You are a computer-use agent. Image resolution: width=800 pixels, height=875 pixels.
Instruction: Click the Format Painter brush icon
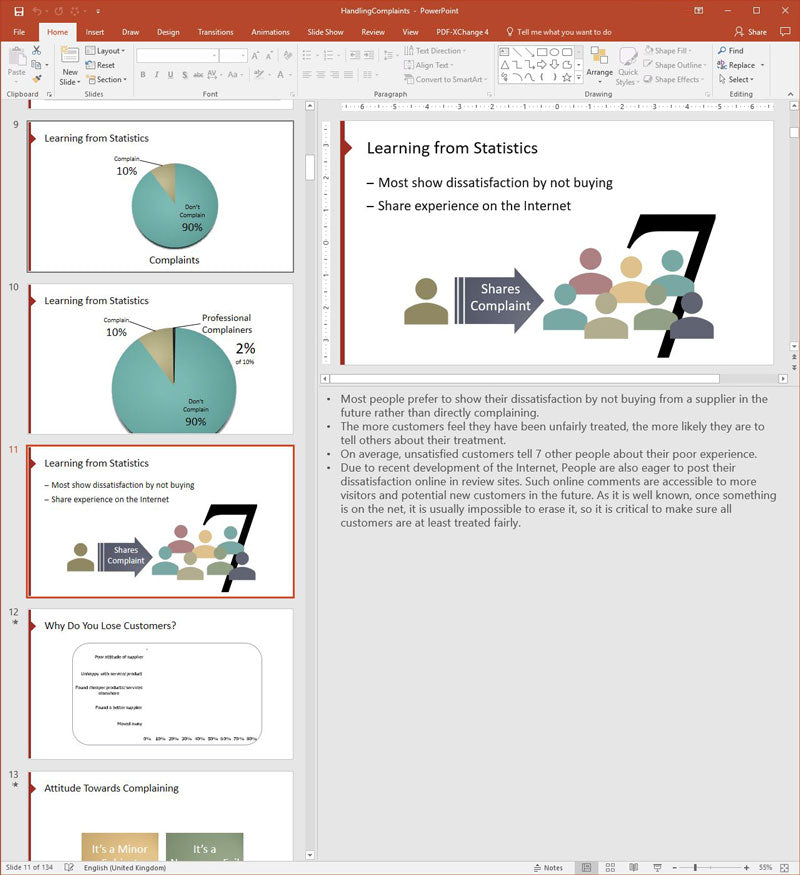click(37, 79)
